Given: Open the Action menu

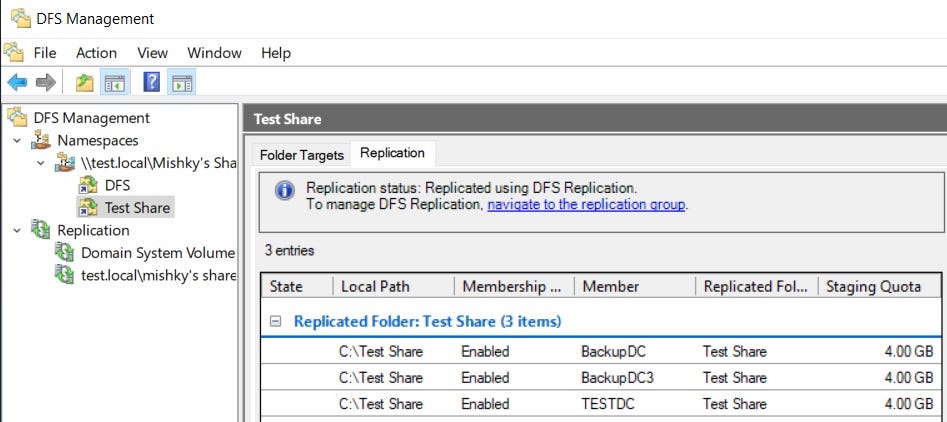Looking at the screenshot, I should click(x=96, y=53).
